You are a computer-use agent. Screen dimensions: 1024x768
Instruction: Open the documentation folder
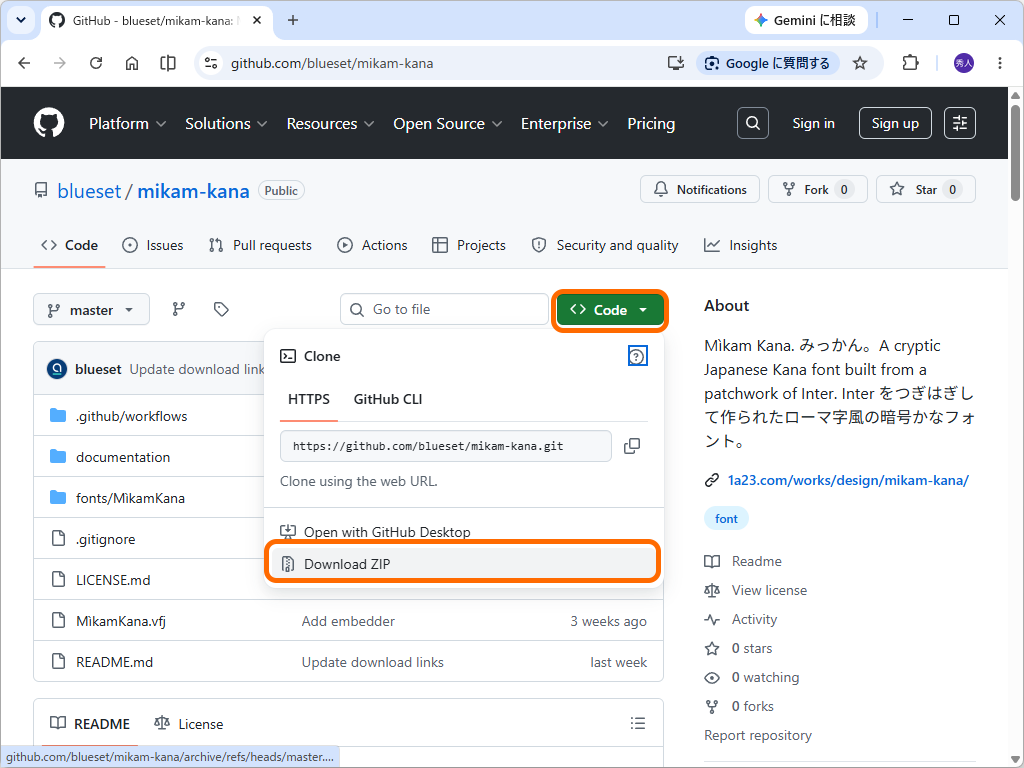(x=123, y=457)
